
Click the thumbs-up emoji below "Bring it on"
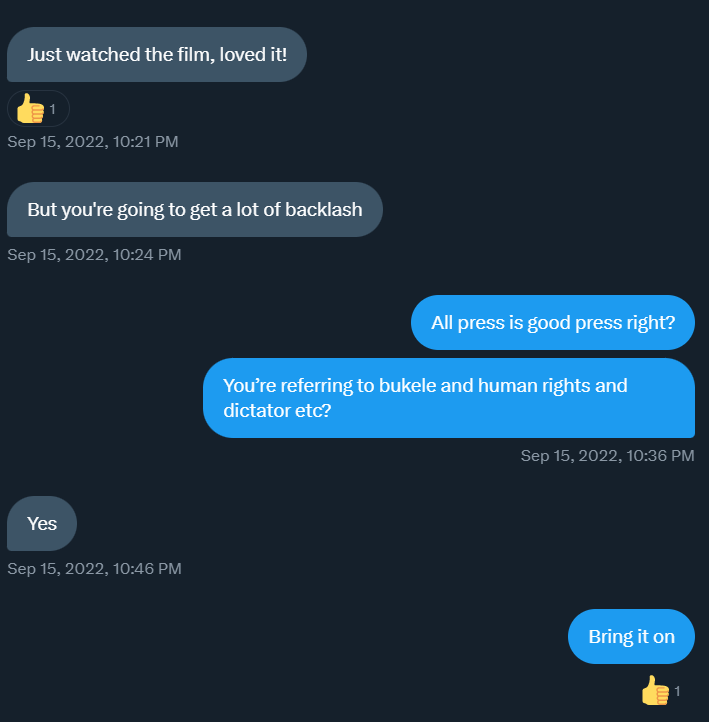[655, 690]
